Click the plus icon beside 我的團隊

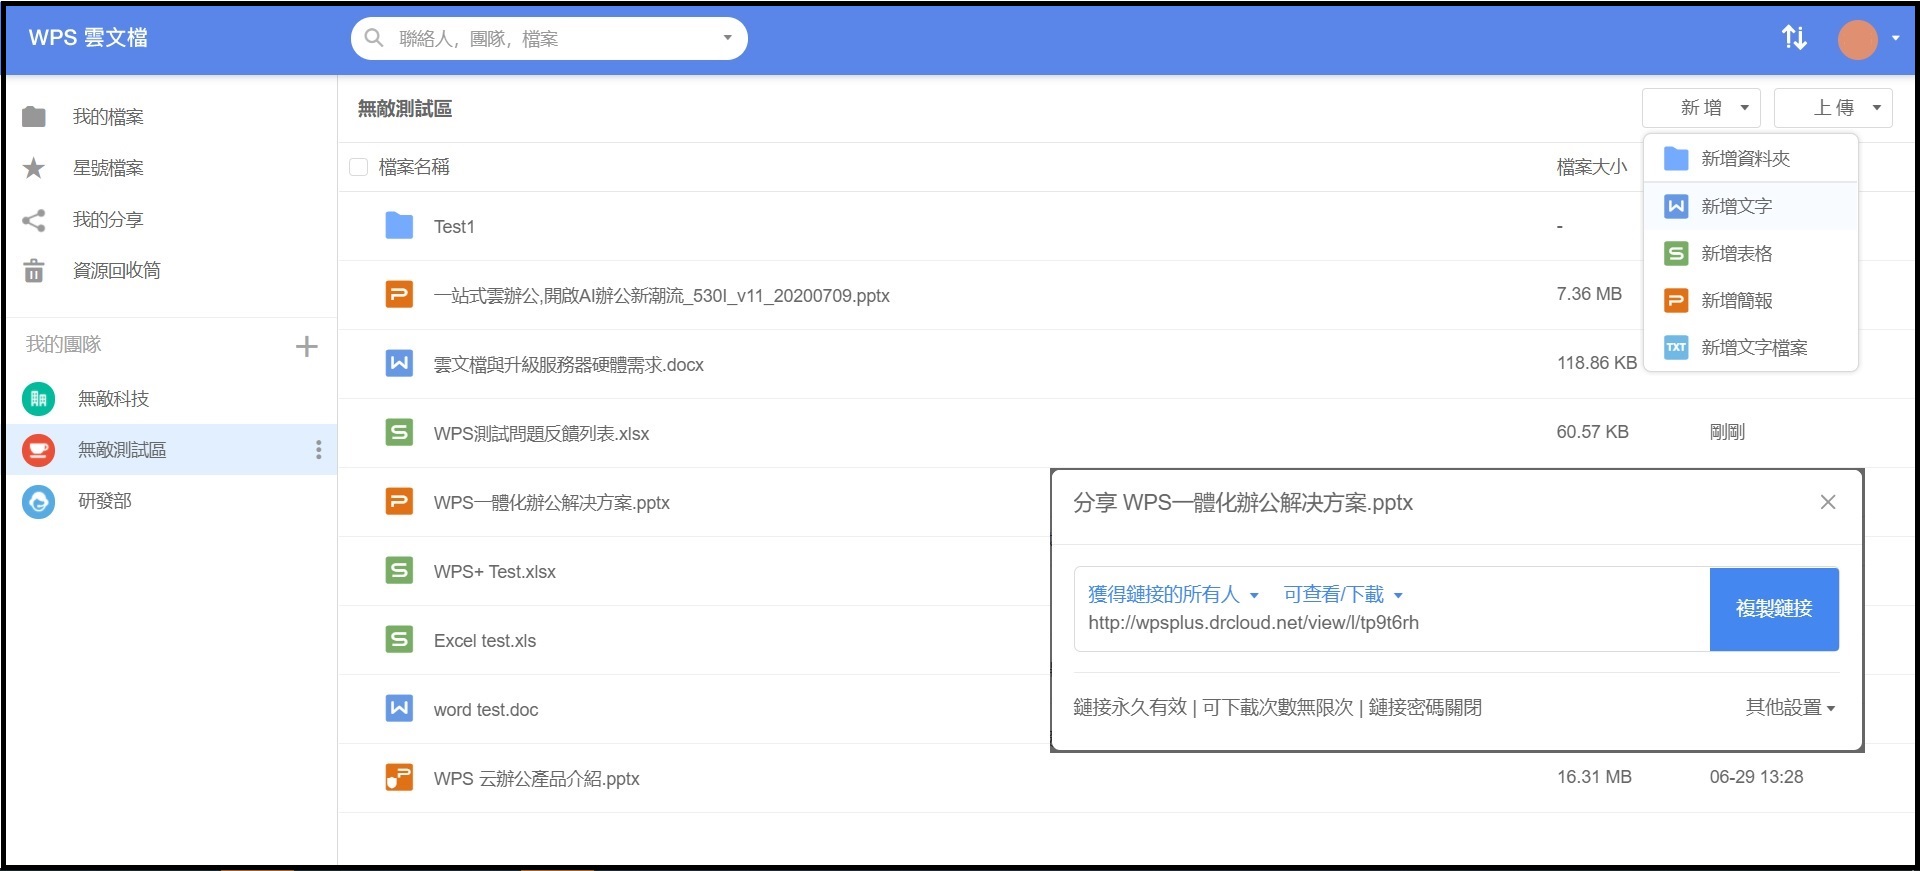306,347
